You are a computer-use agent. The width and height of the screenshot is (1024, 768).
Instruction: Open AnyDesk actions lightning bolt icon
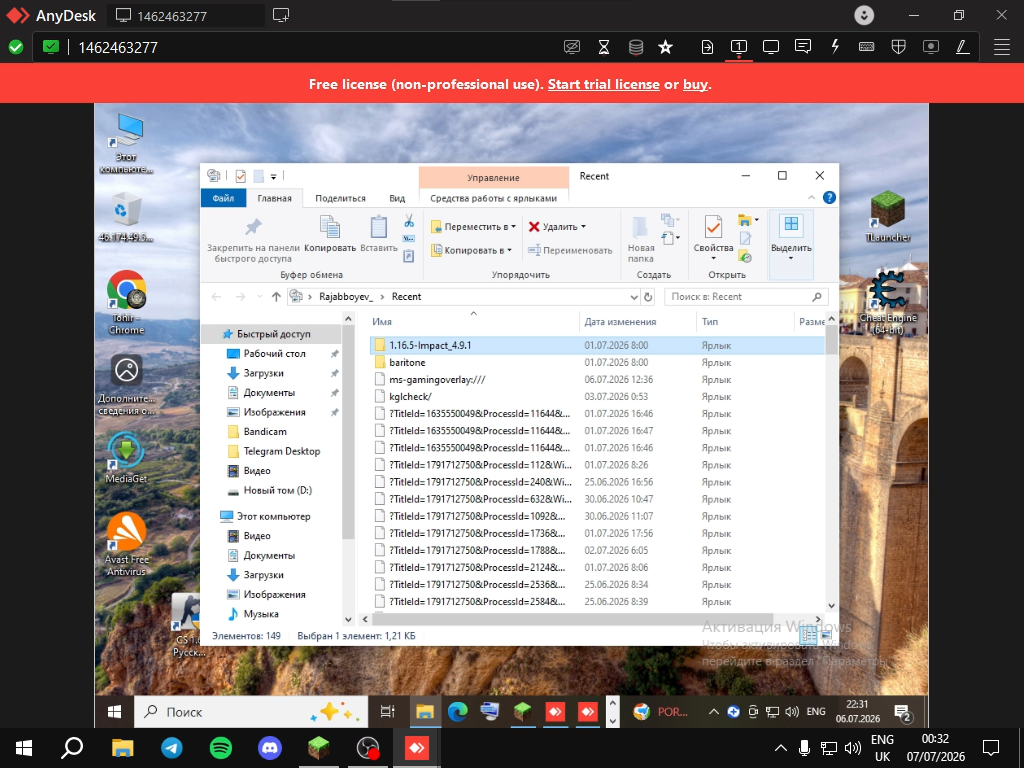835,47
